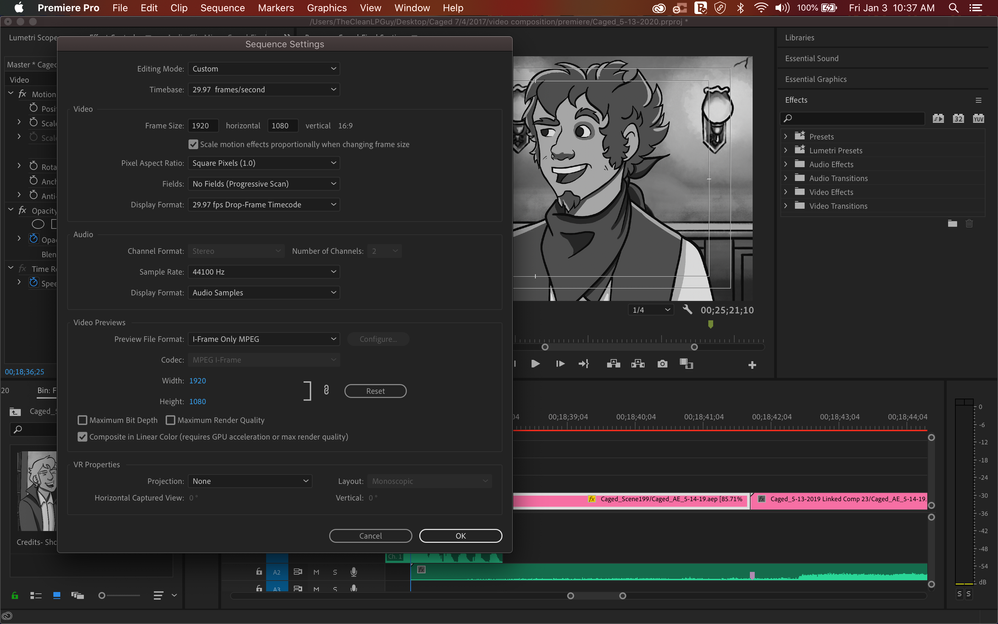Mute audio track A2 with the M button
This screenshot has height=624, width=998.
click(316, 572)
